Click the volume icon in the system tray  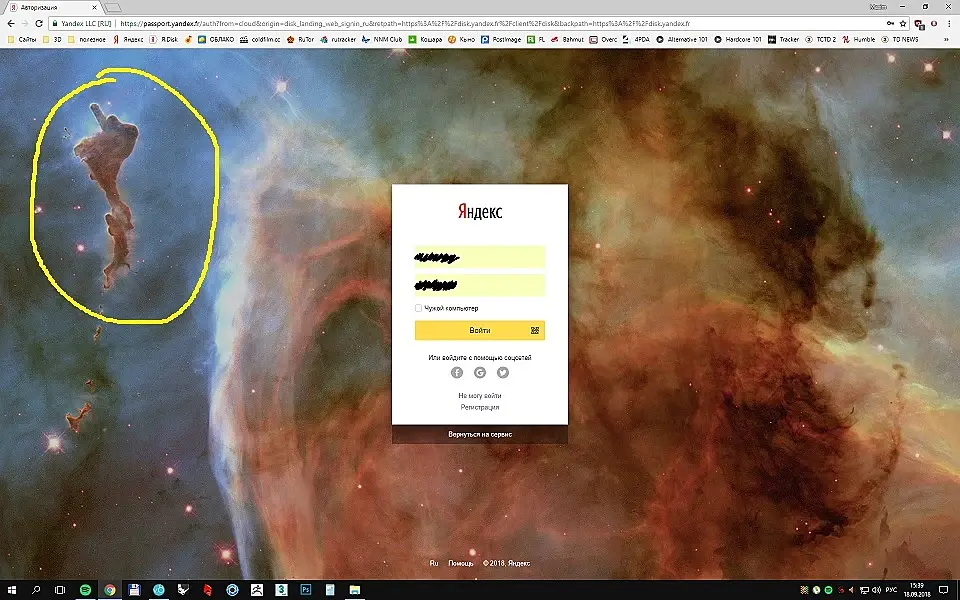point(876,590)
